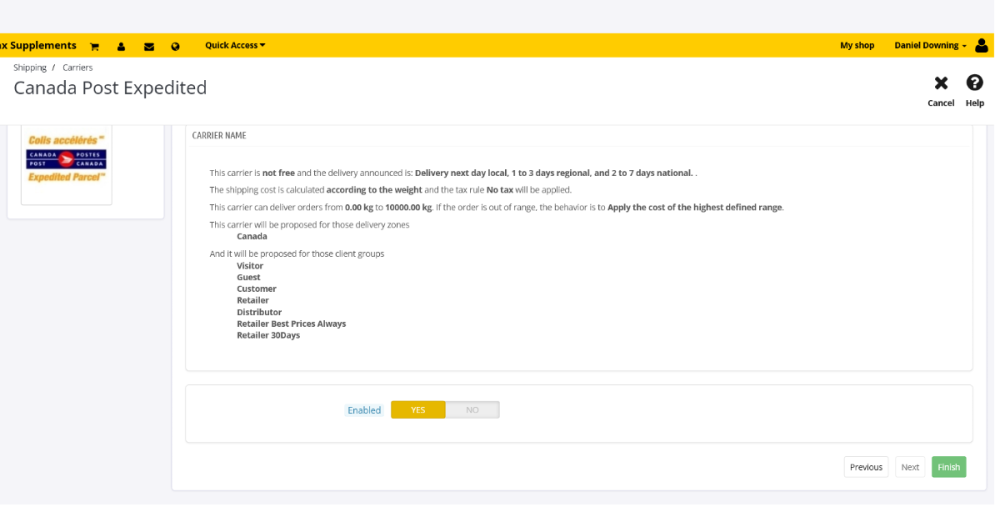Go to Shipping in breadcrumb
Viewport: 1000px width, 507px height.
coord(30,68)
